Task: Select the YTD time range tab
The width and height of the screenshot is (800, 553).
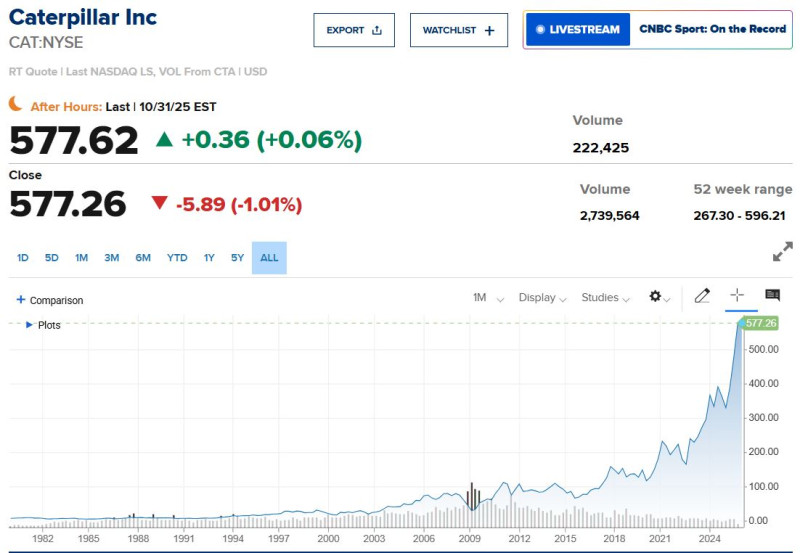Action: [x=177, y=258]
